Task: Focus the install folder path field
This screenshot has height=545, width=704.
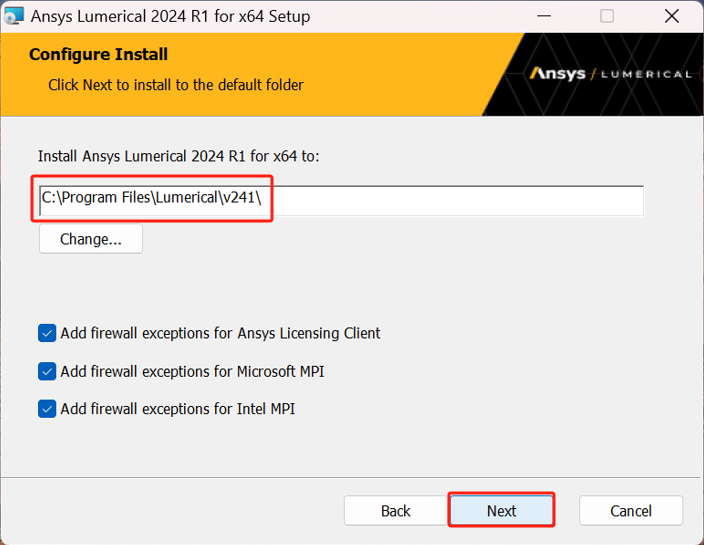Action: coord(340,199)
